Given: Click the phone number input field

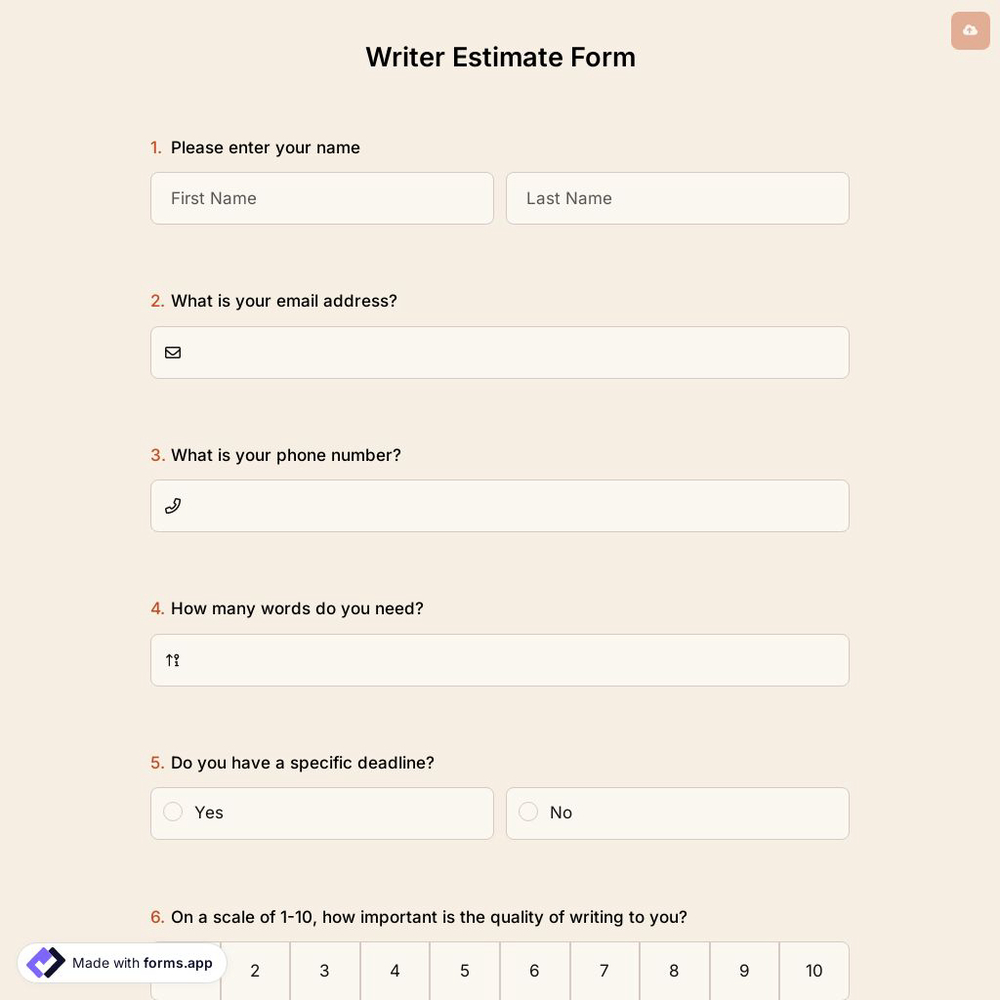Looking at the screenshot, I should tap(500, 505).
